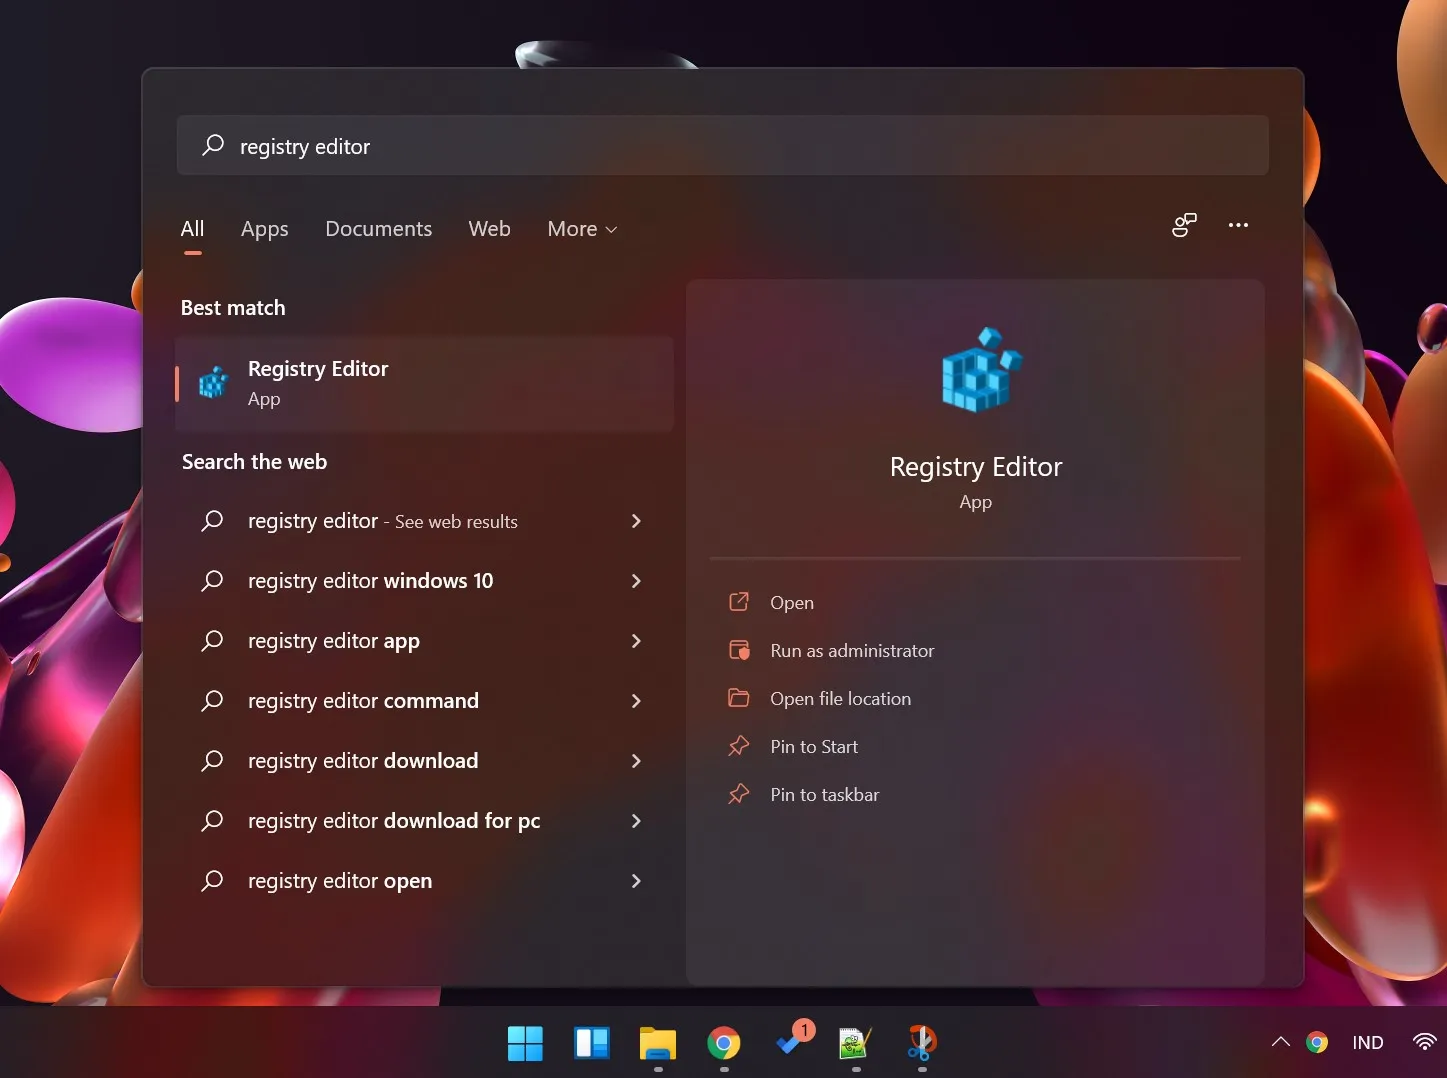The image size is (1447, 1078).
Task: Click Open to launch Registry Editor
Action: (x=791, y=602)
